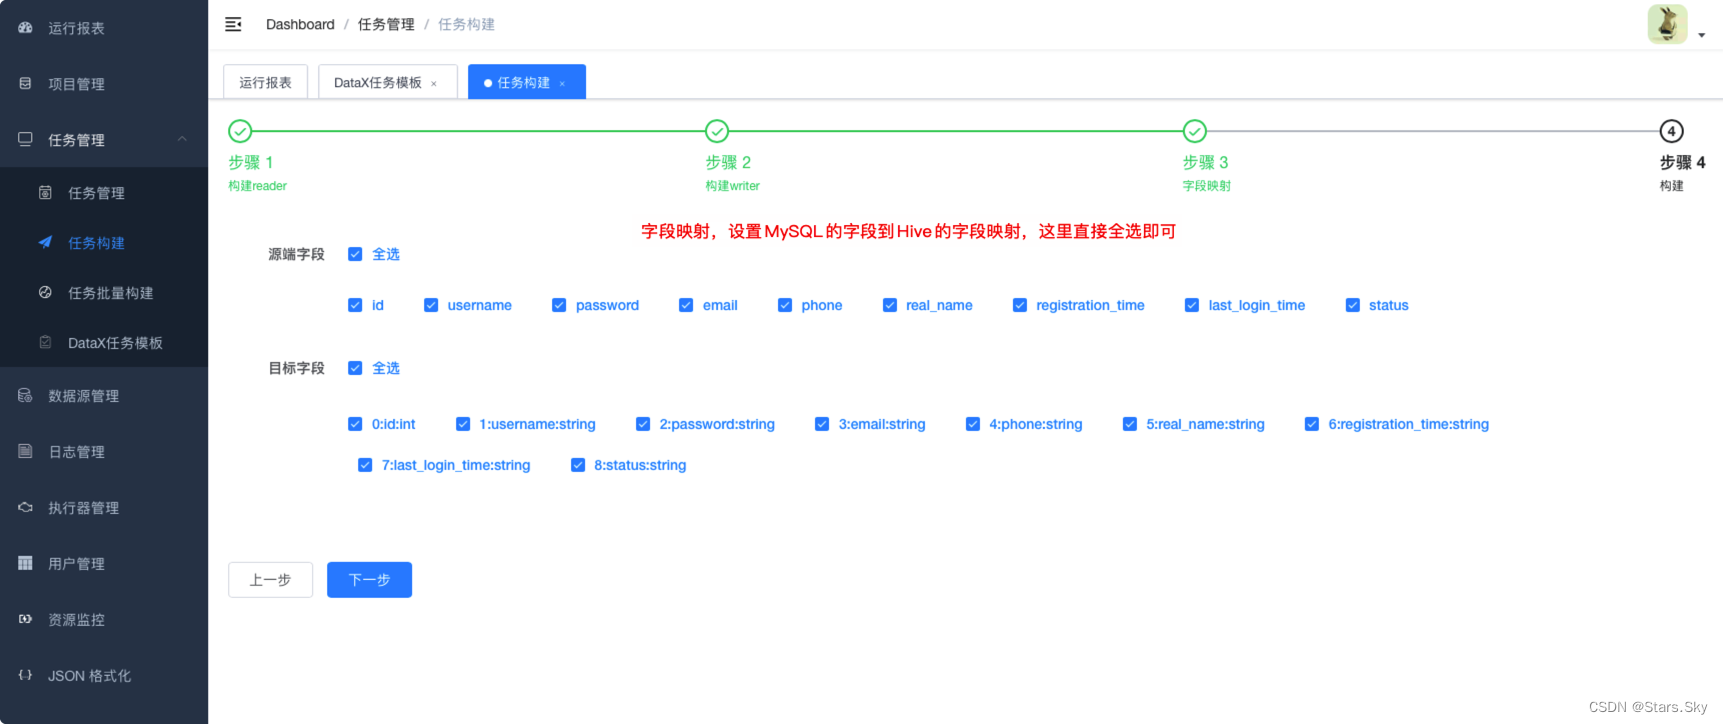
Task: Click the 任务批量构建 icon
Action: (45, 292)
